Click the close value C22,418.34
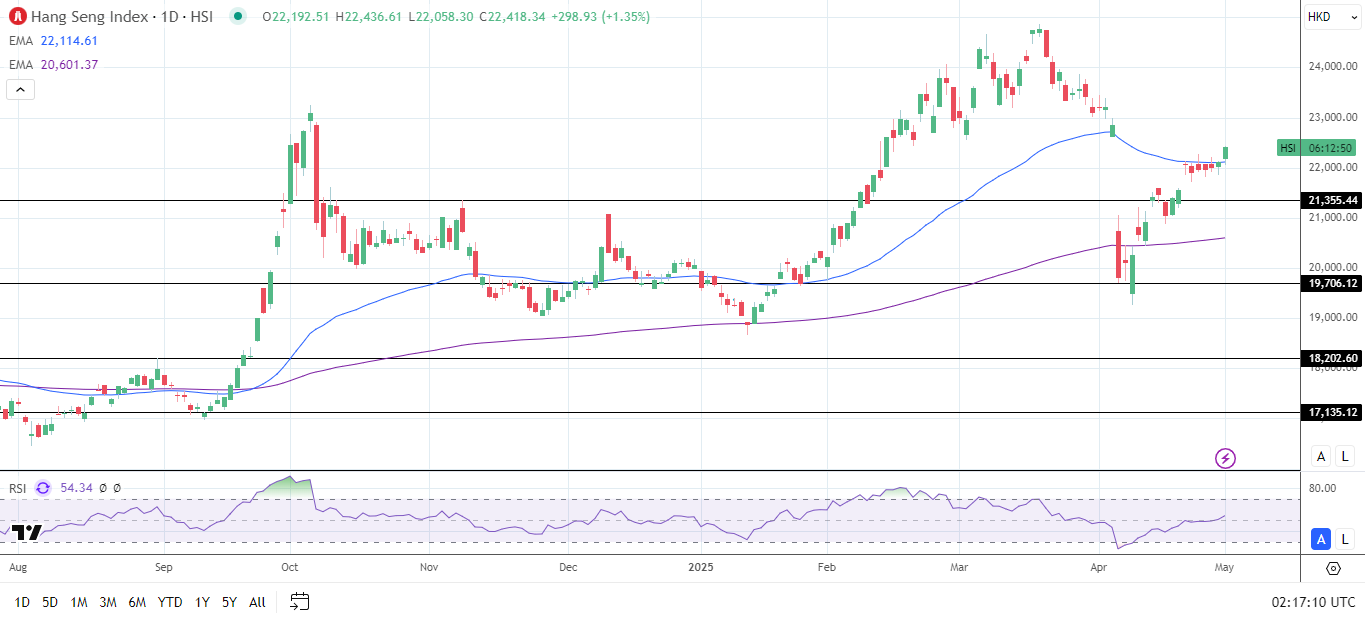The image size is (1365, 620). click(513, 17)
